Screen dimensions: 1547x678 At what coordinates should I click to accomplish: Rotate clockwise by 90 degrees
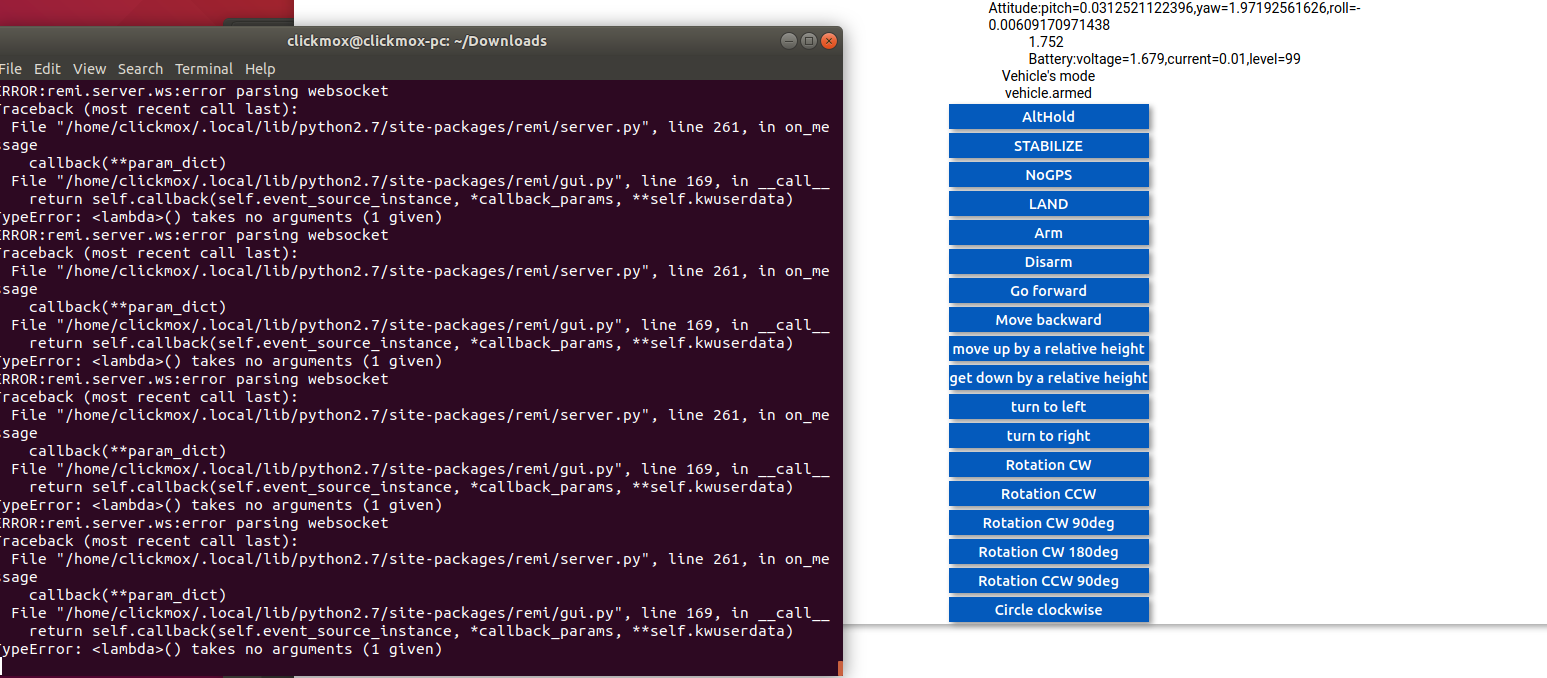point(1048,522)
